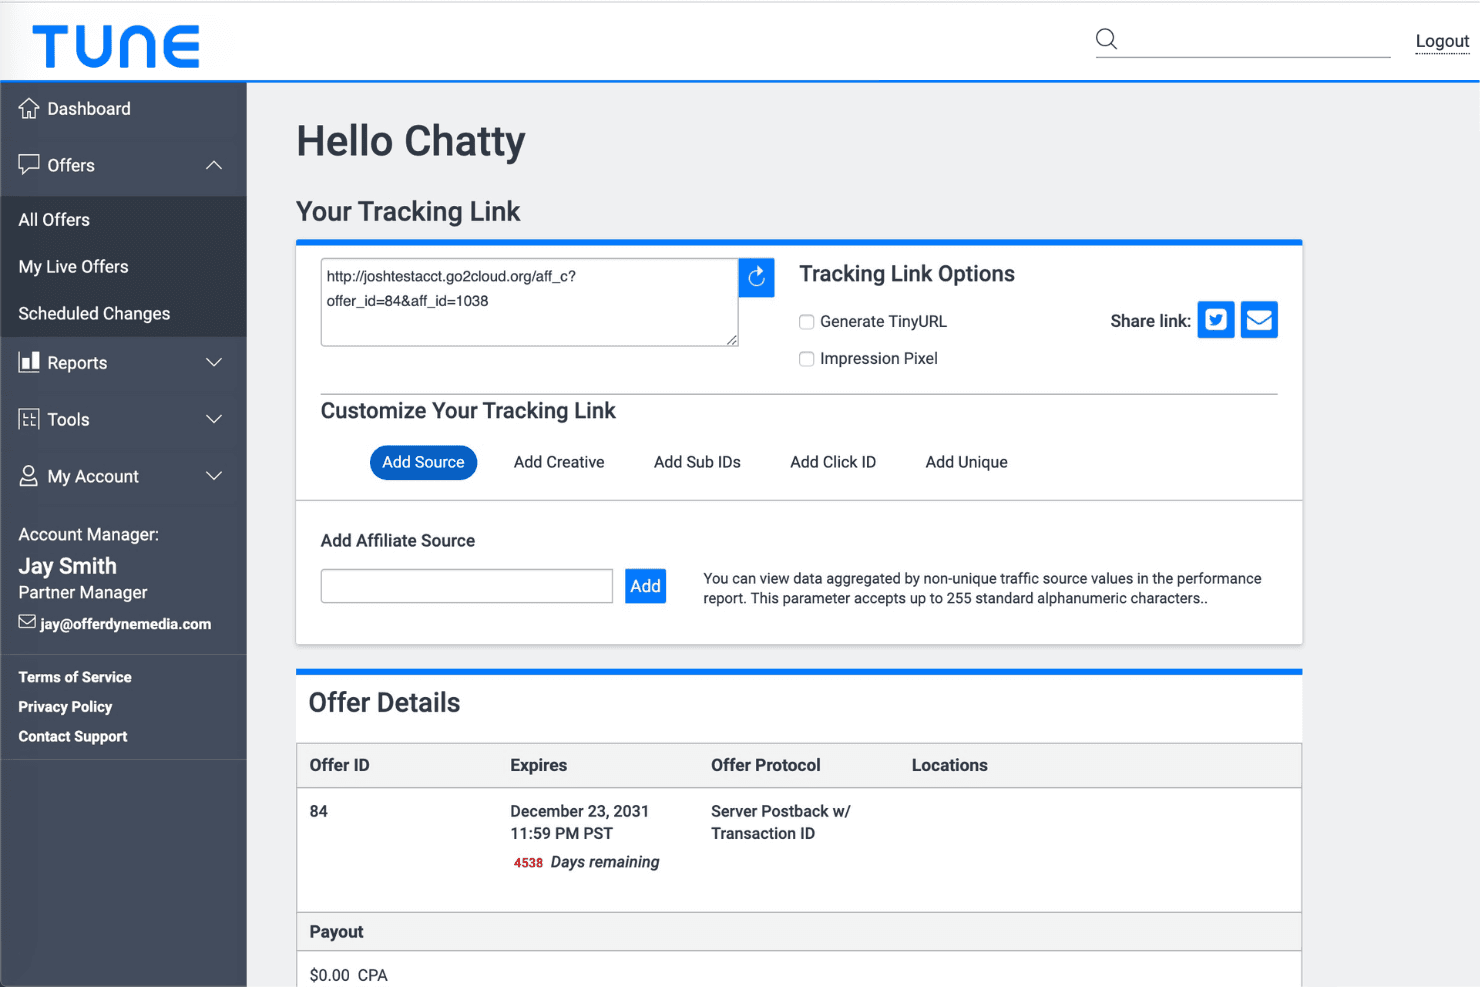Viewport: 1480px width, 987px height.
Task: Click the "$0.00 CPA" payout value
Action: pyautogui.click(x=348, y=975)
